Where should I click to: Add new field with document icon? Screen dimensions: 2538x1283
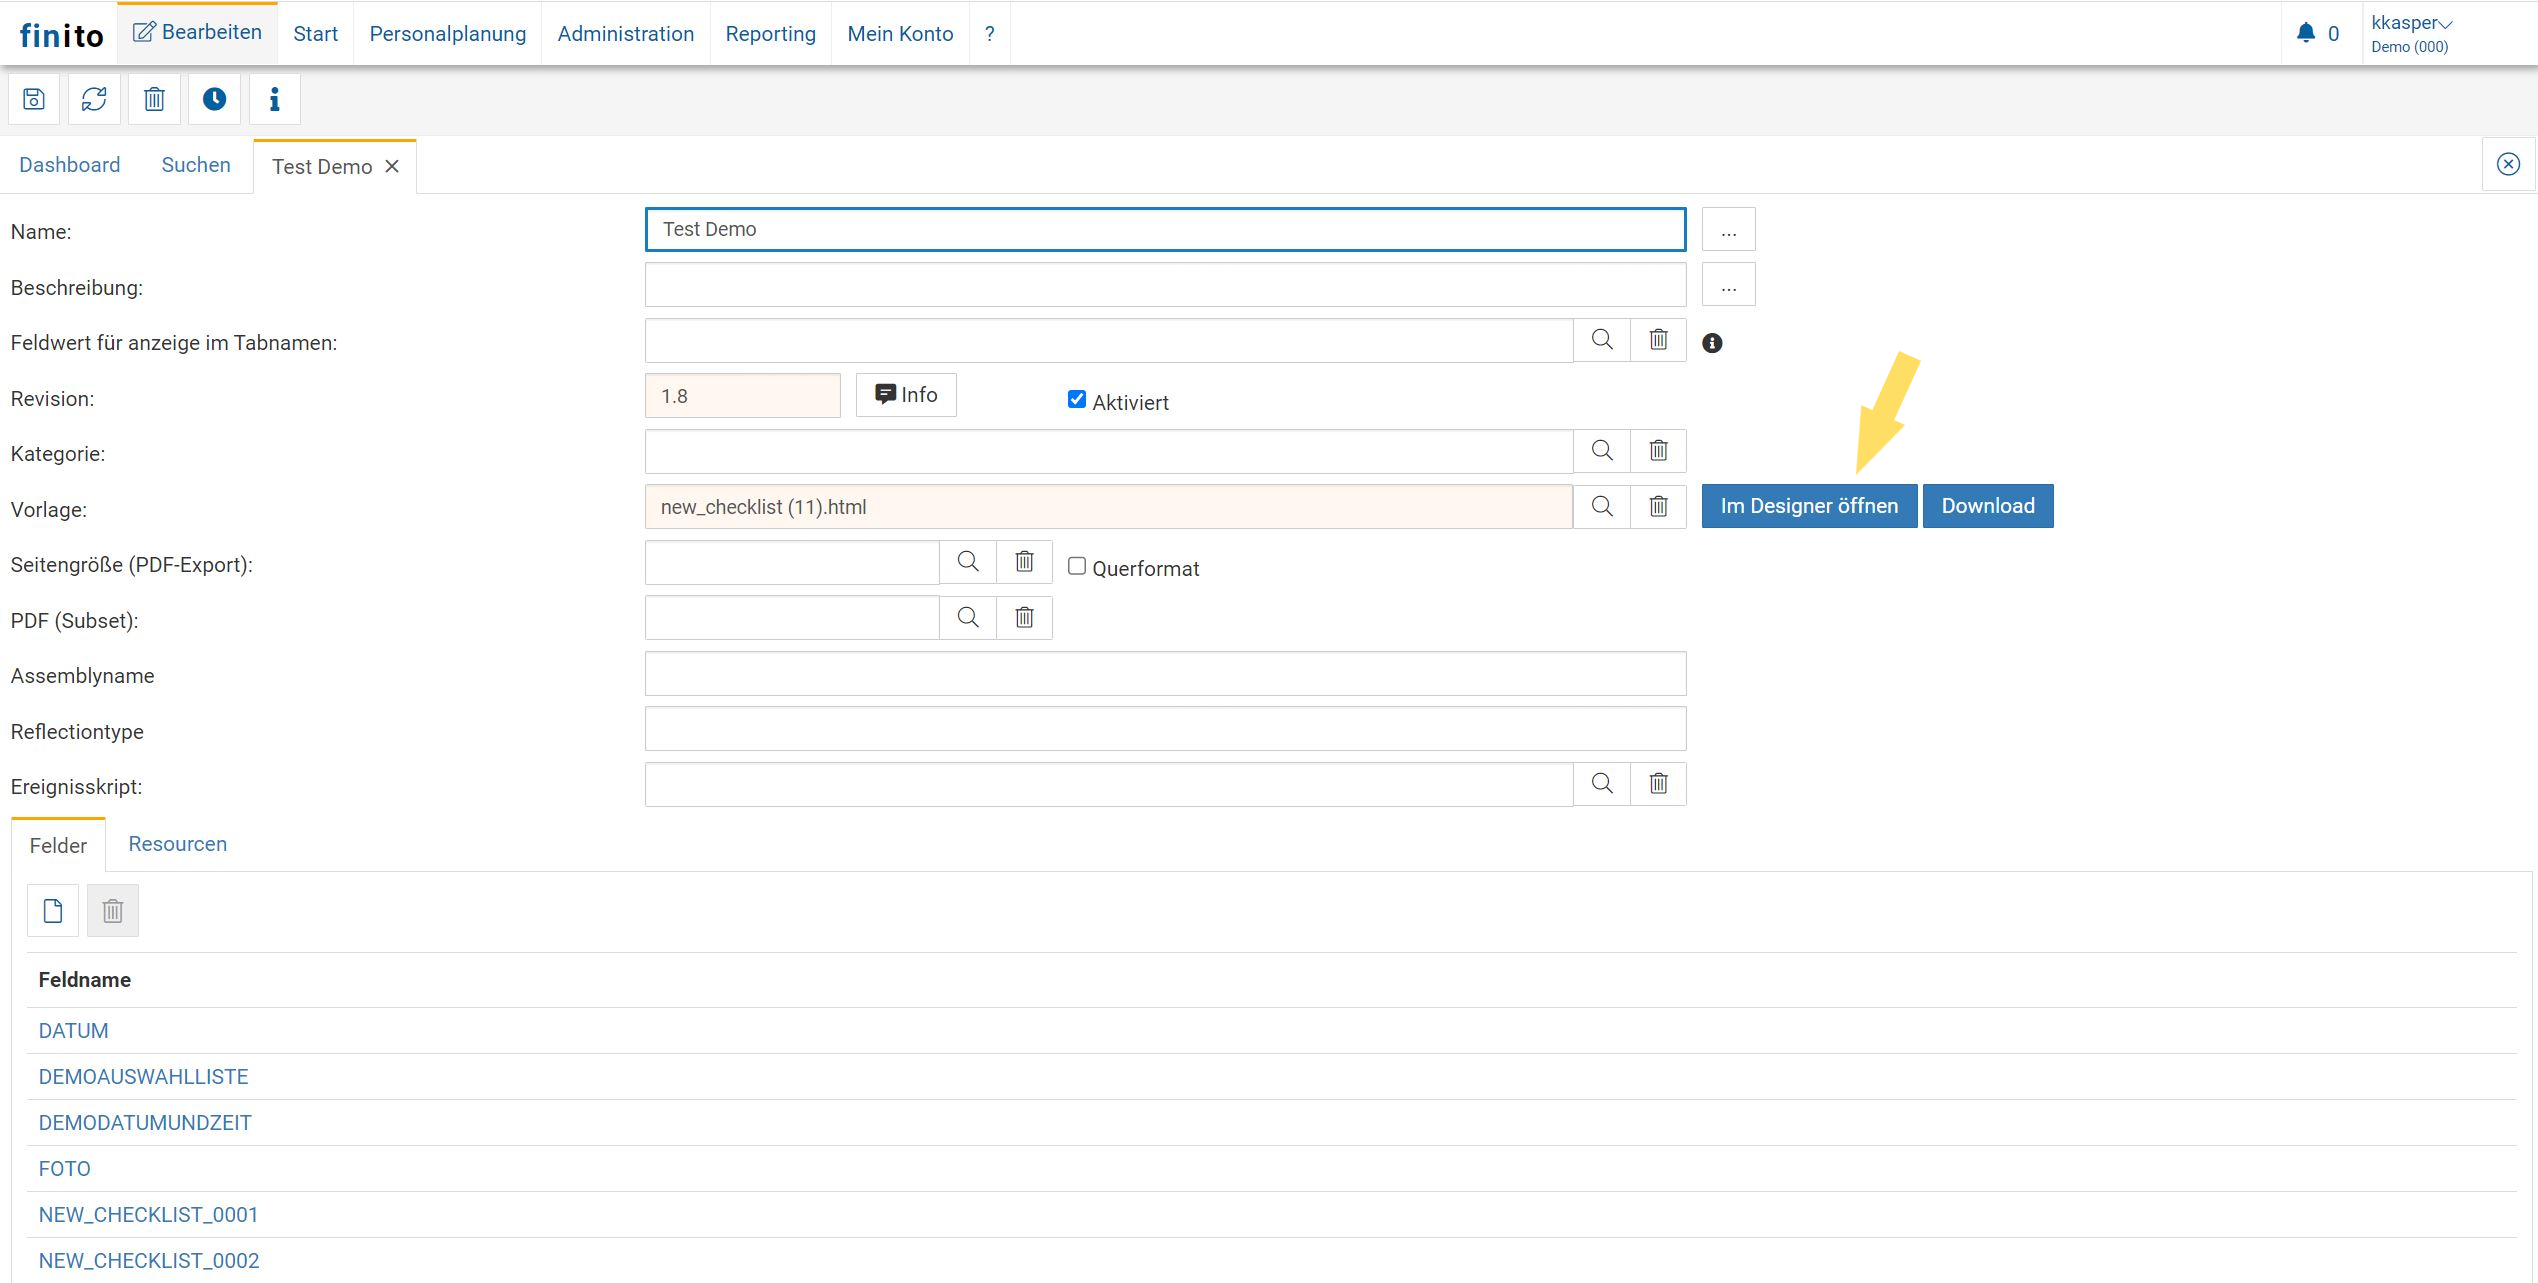53,911
